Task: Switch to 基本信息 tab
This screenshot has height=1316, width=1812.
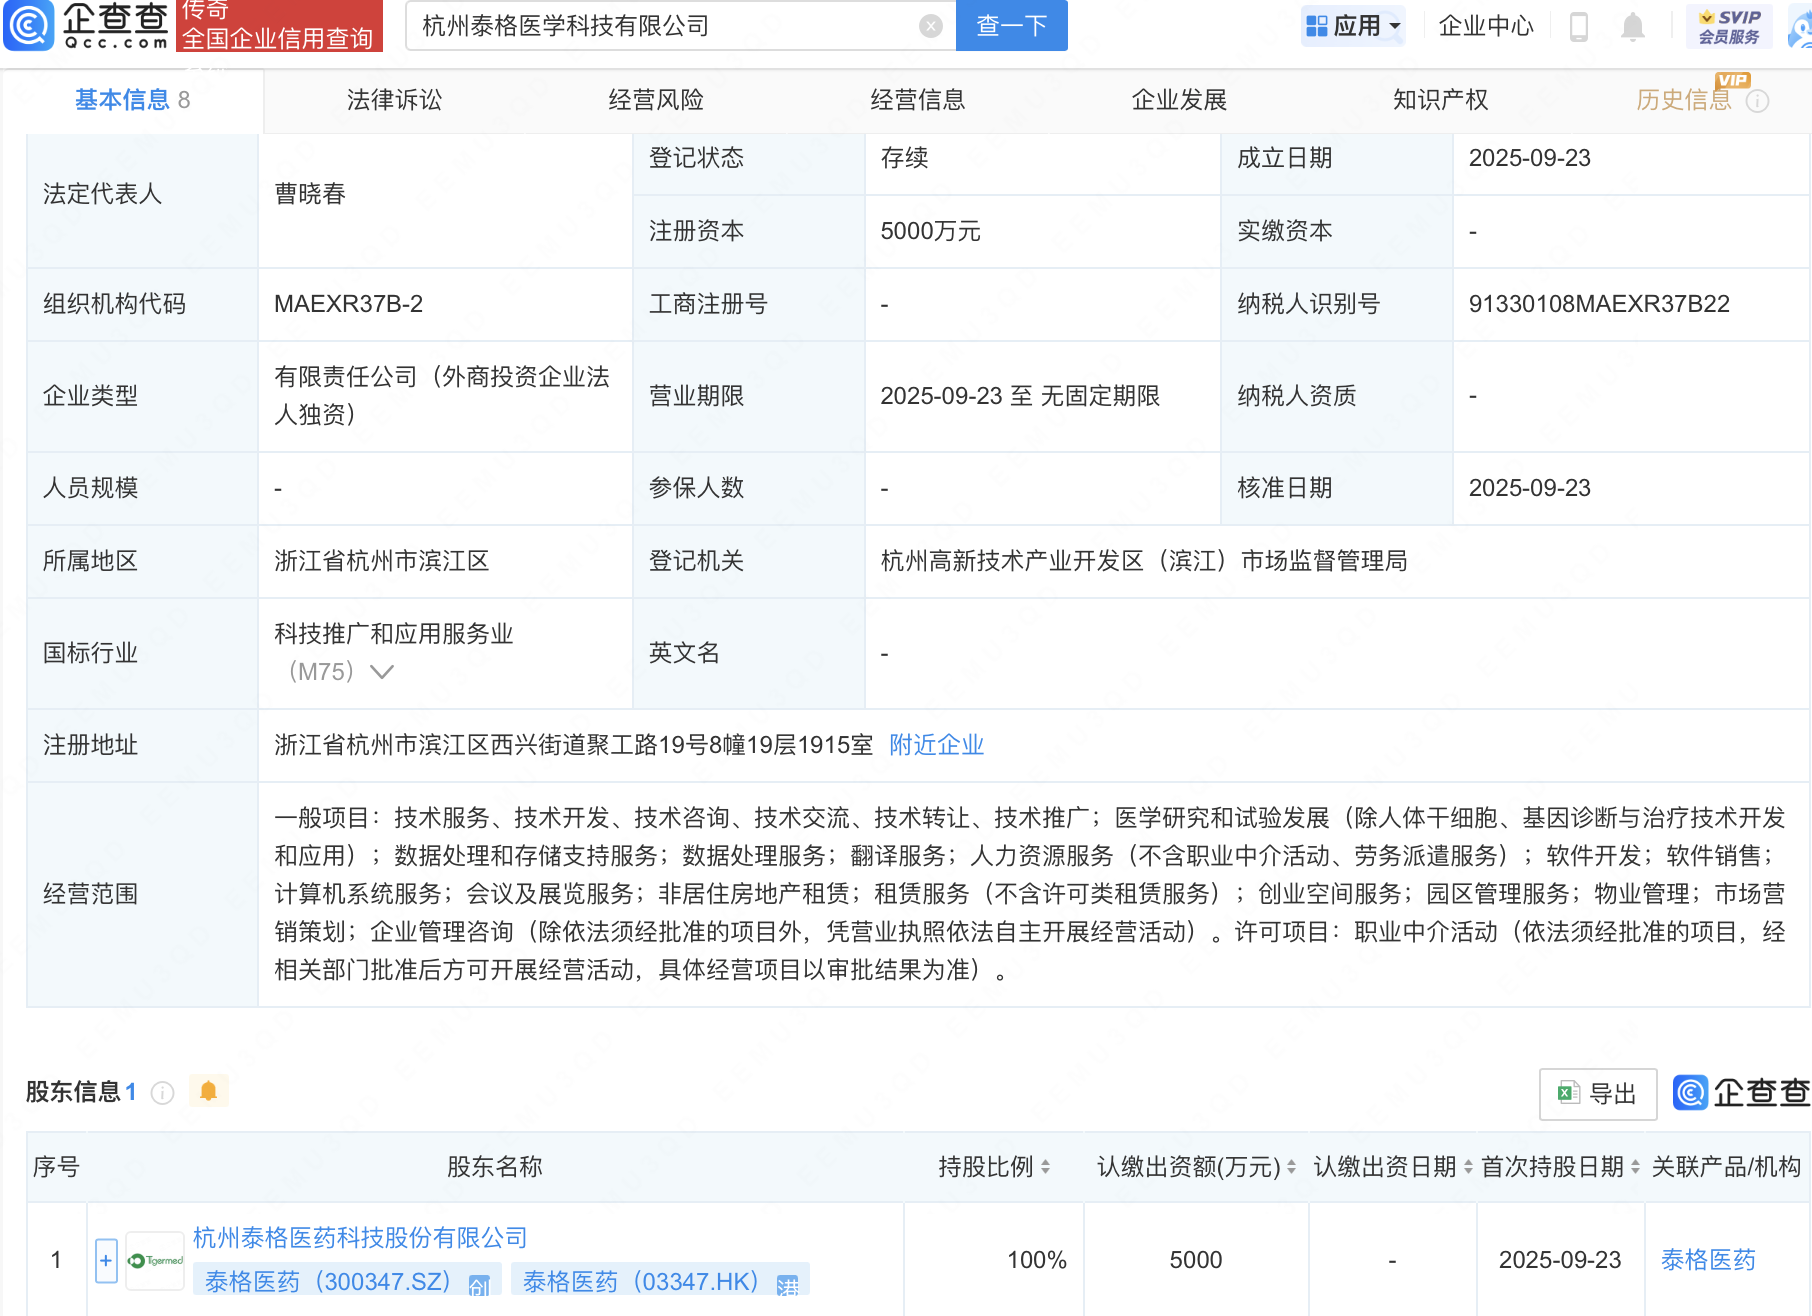Action: tap(132, 100)
